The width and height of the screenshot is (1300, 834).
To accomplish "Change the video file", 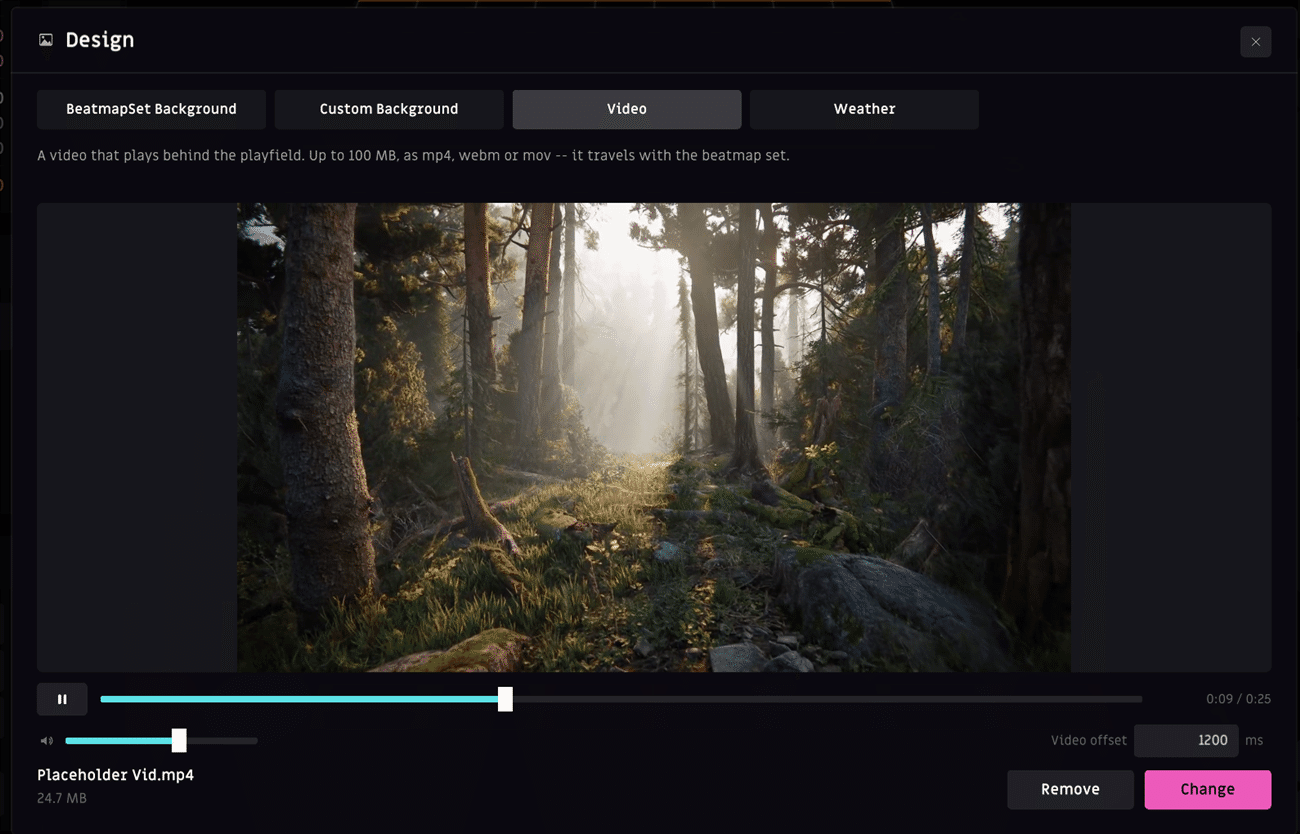I will [x=1208, y=789].
